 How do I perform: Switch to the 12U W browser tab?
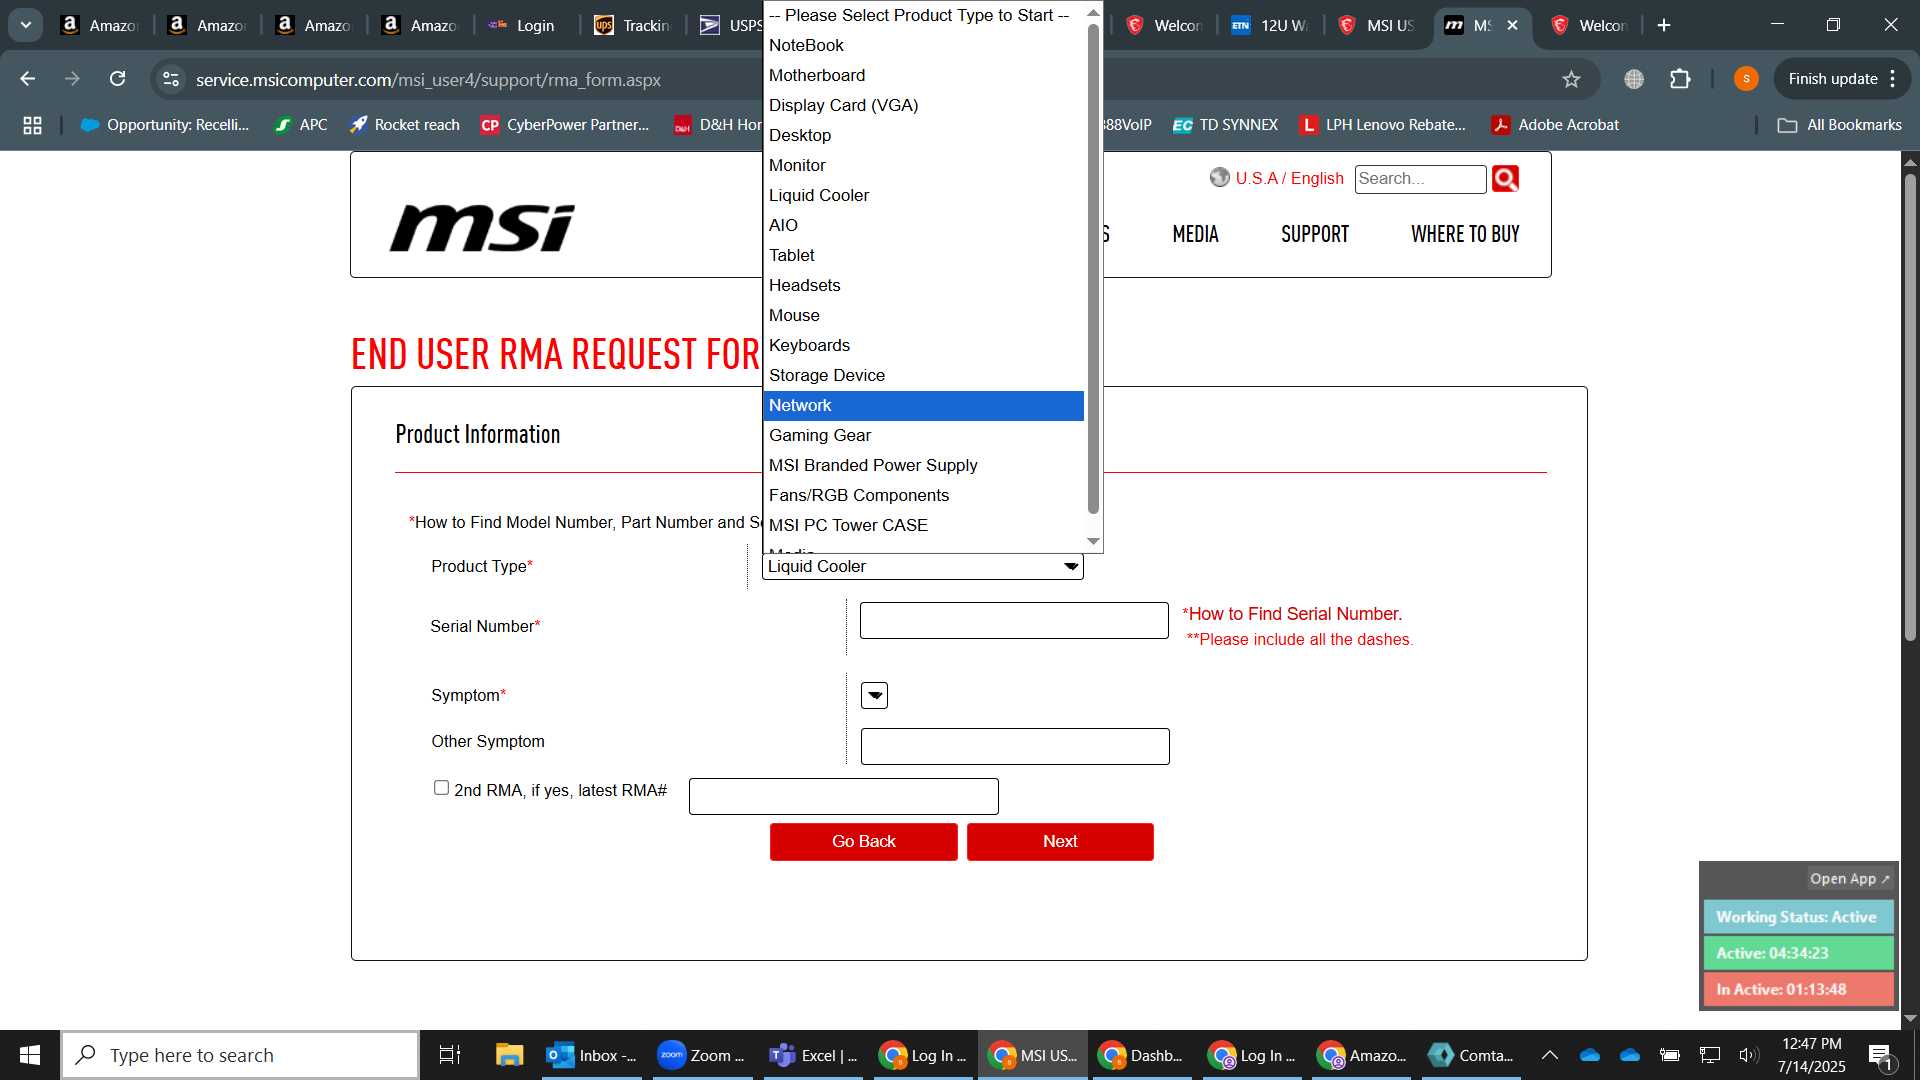click(x=1270, y=25)
